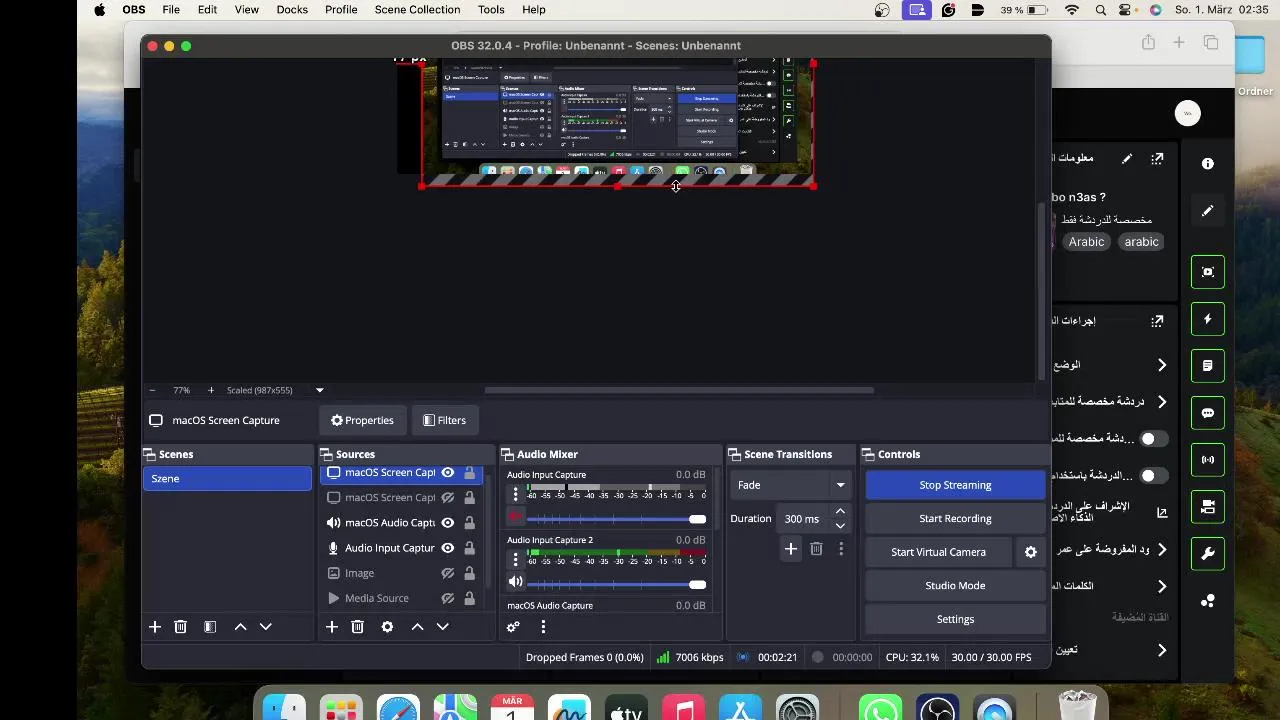1280x720 pixels.
Task: Expand first chevron row under right window actions
Action: (x=1162, y=365)
